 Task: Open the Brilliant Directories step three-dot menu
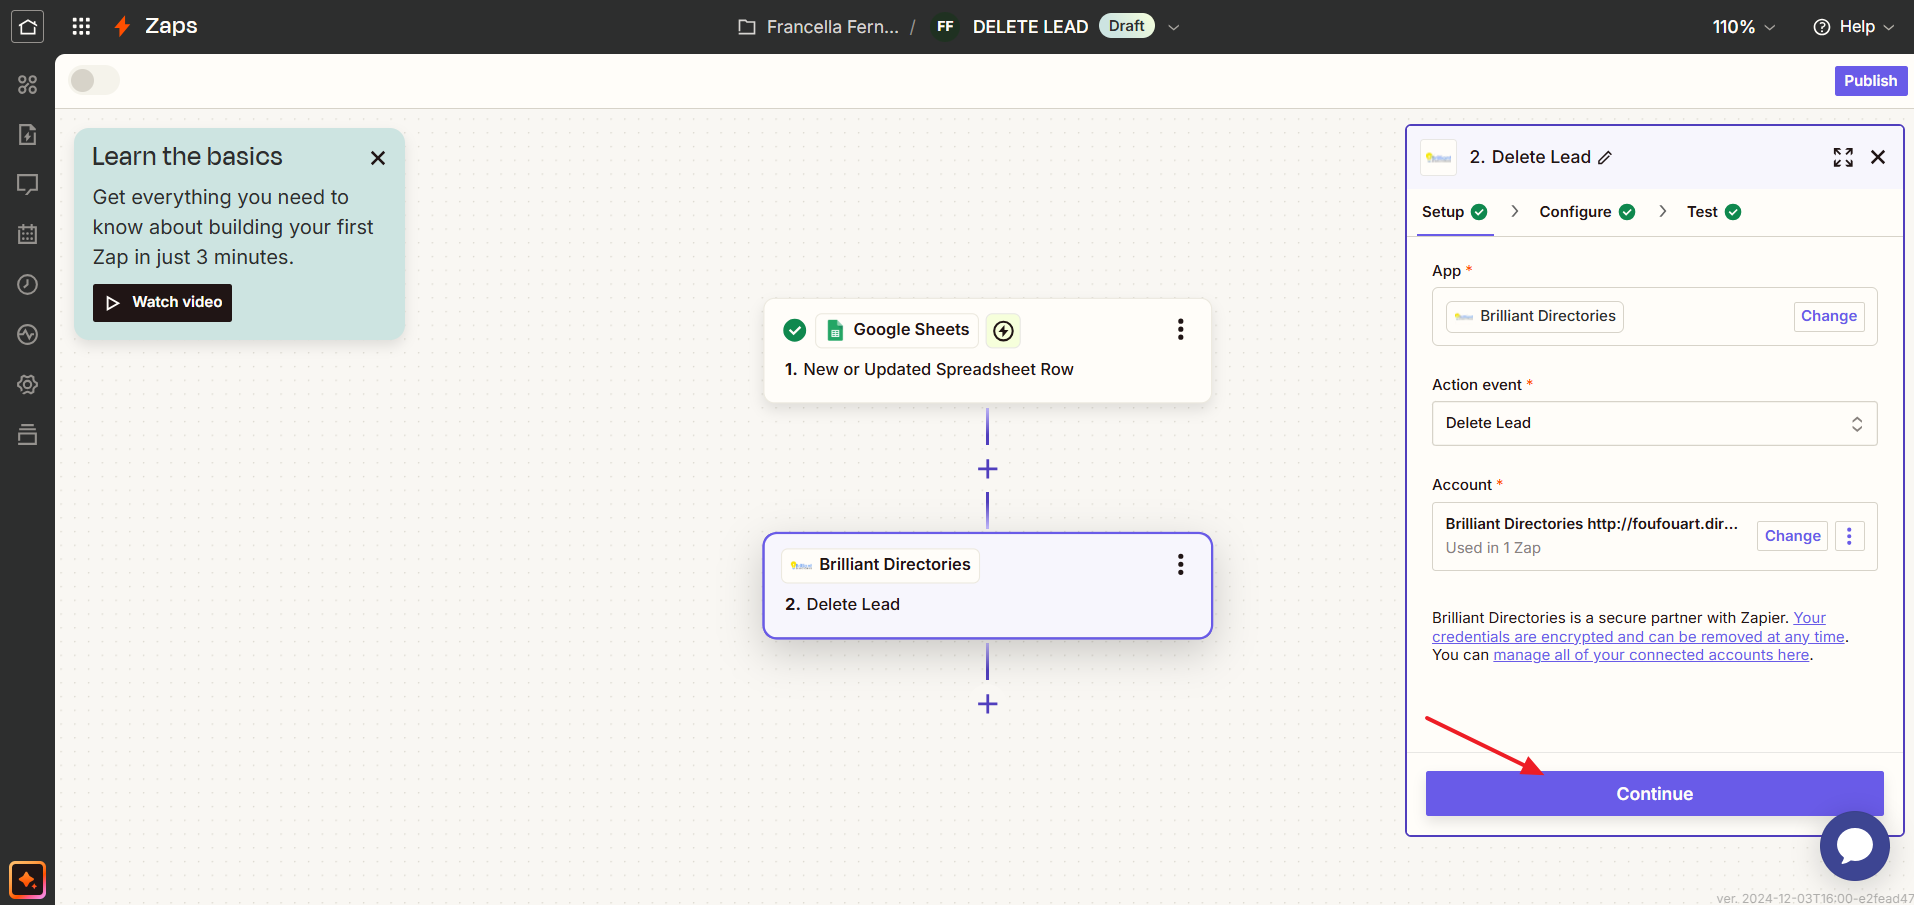coord(1180,565)
